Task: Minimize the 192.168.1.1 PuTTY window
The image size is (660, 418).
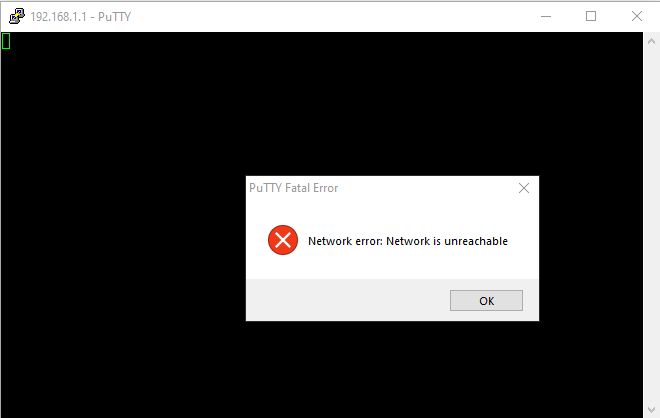Action: coord(546,16)
